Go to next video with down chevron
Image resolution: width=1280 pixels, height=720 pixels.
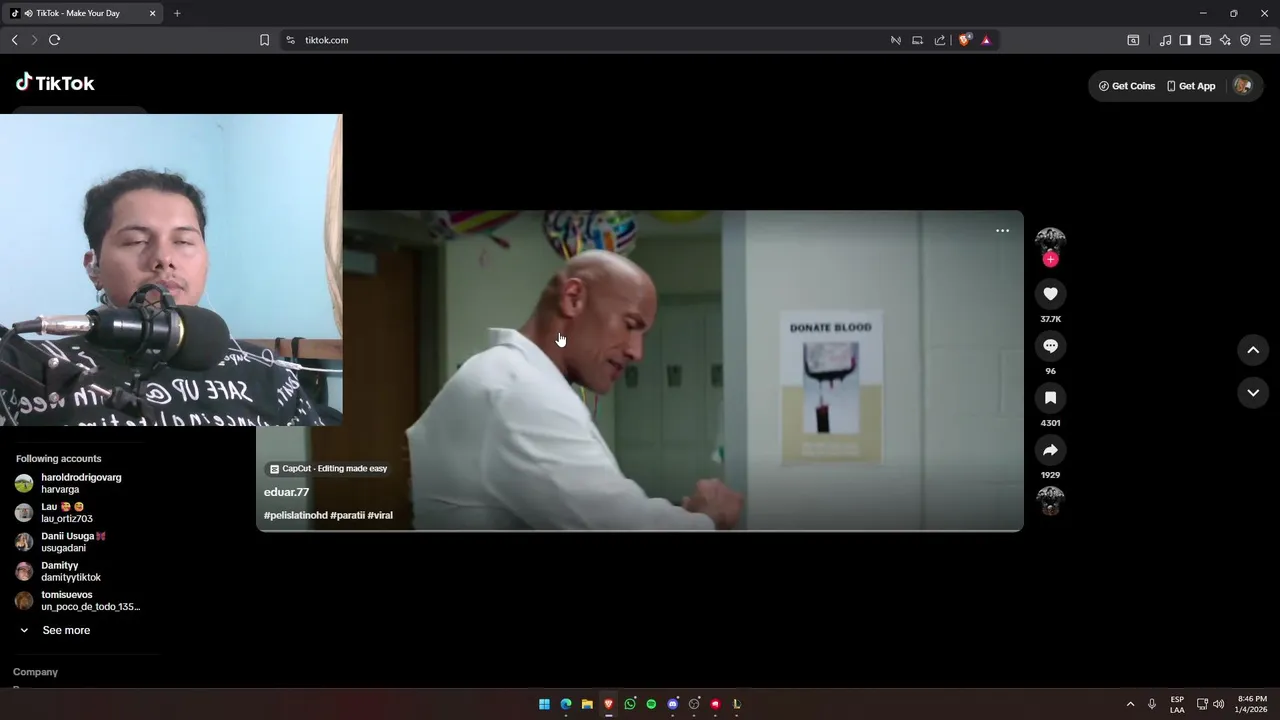(1253, 393)
